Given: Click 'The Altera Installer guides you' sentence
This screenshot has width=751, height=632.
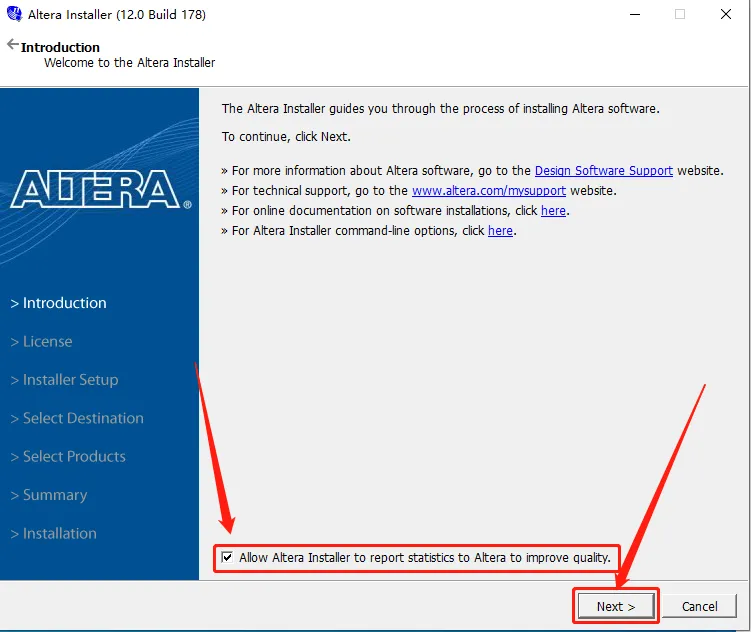Looking at the screenshot, I should point(440,109).
